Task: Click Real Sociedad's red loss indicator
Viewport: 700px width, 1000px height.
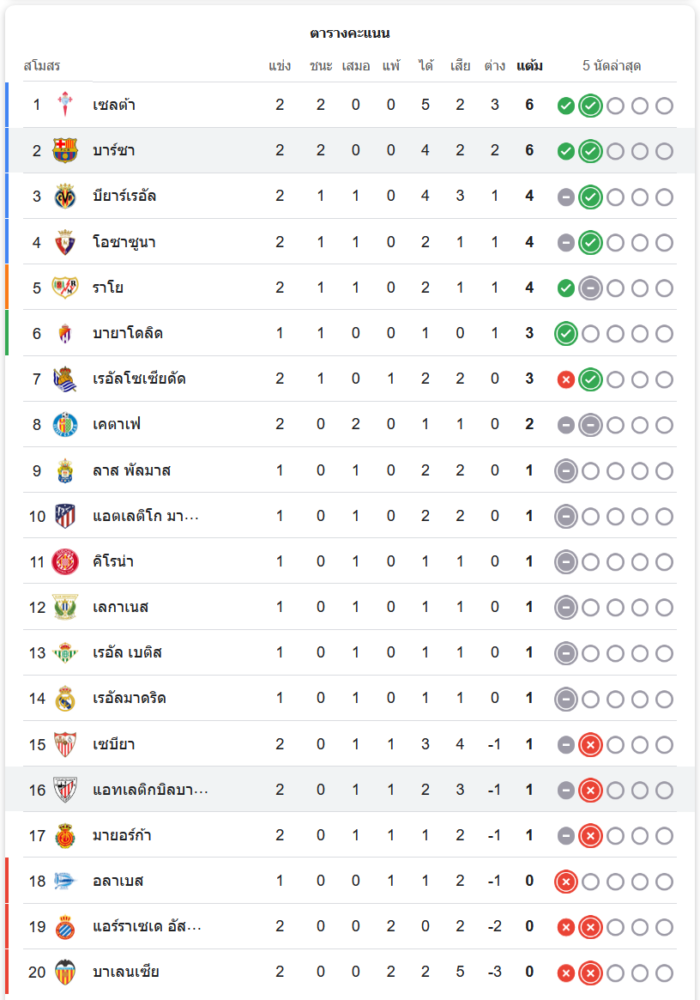Action: [566, 379]
